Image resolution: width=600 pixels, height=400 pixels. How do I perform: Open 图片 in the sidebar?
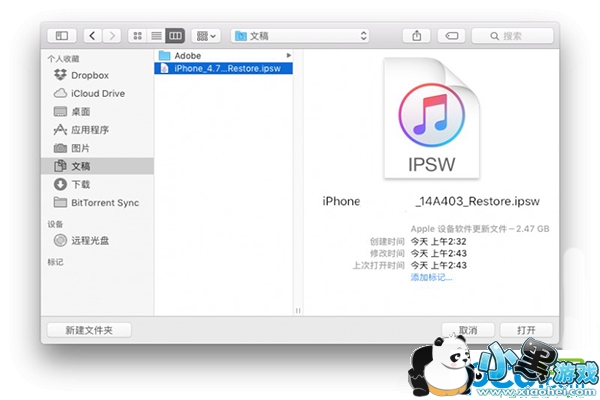(x=97, y=148)
